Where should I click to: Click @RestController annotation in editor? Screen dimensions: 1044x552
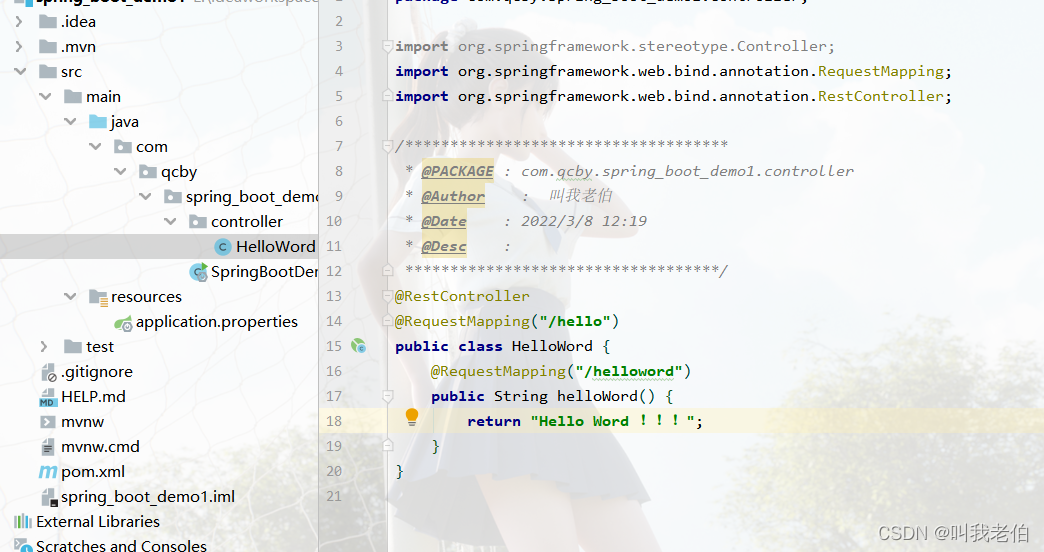462,296
